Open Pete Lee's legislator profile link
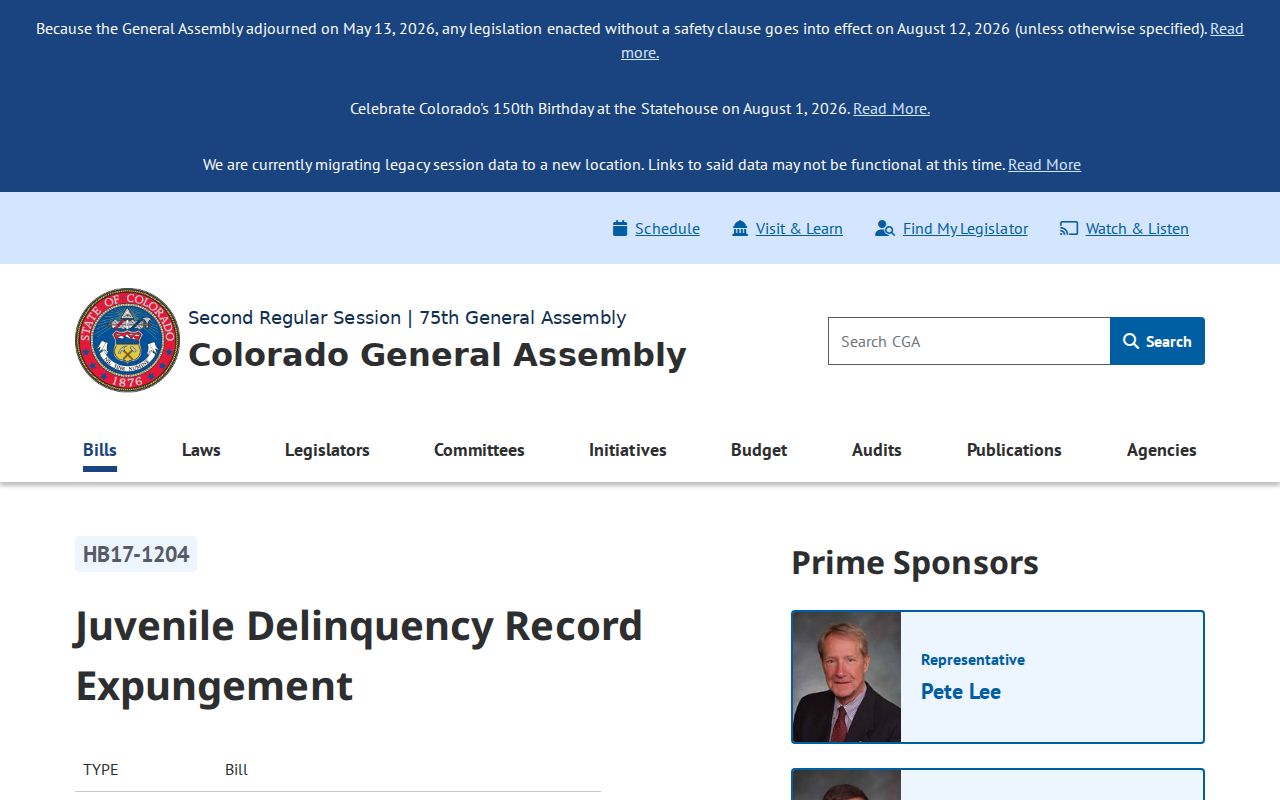The width and height of the screenshot is (1280, 800). [x=961, y=691]
